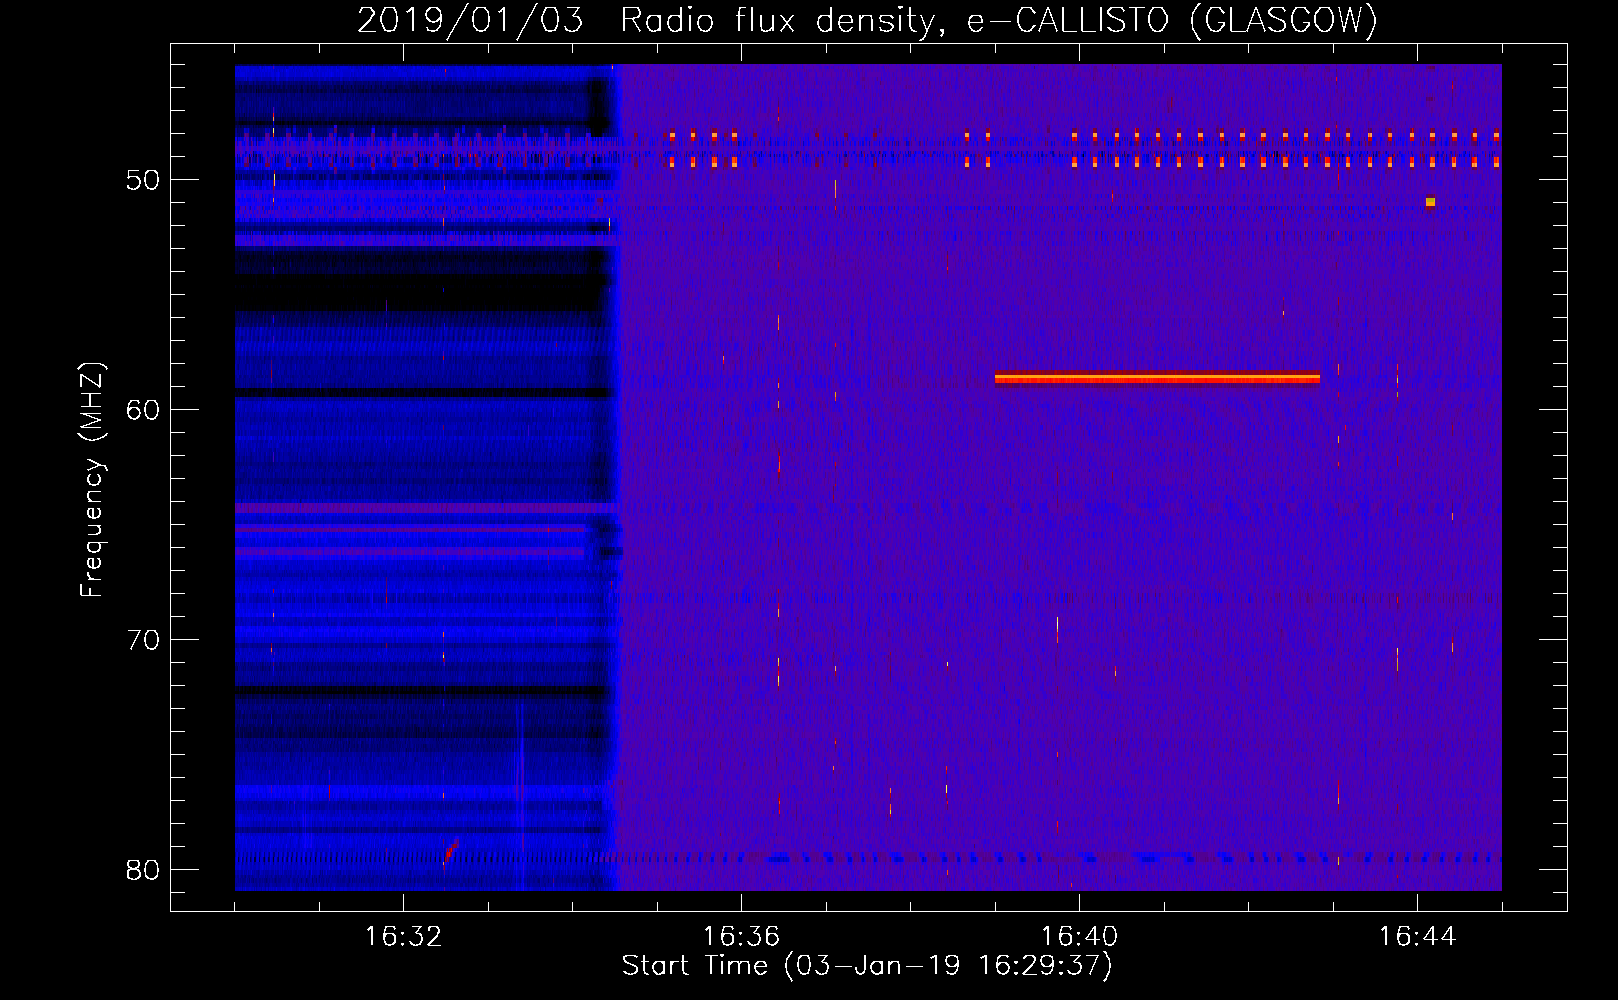Click the 16:44 time tick label

click(1417, 936)
